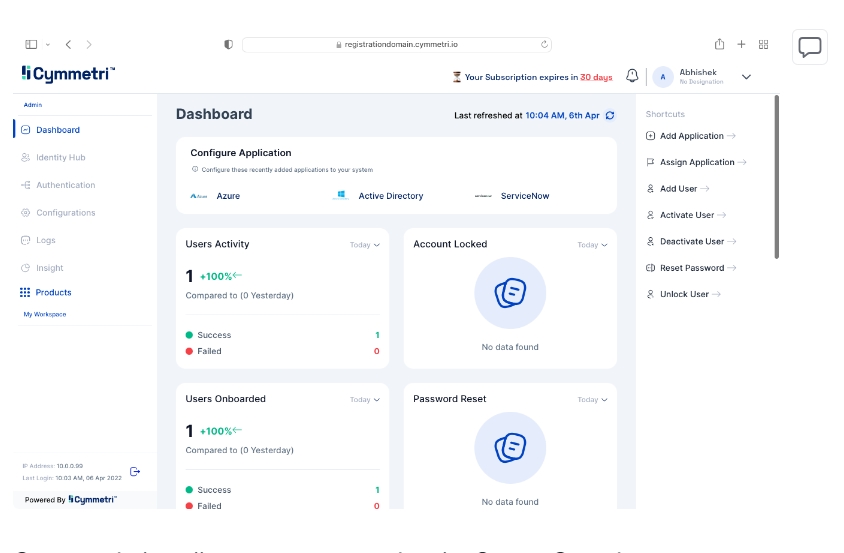Click the browser share icon
Viewport: 844px width, 553px height.
point(719,44)
